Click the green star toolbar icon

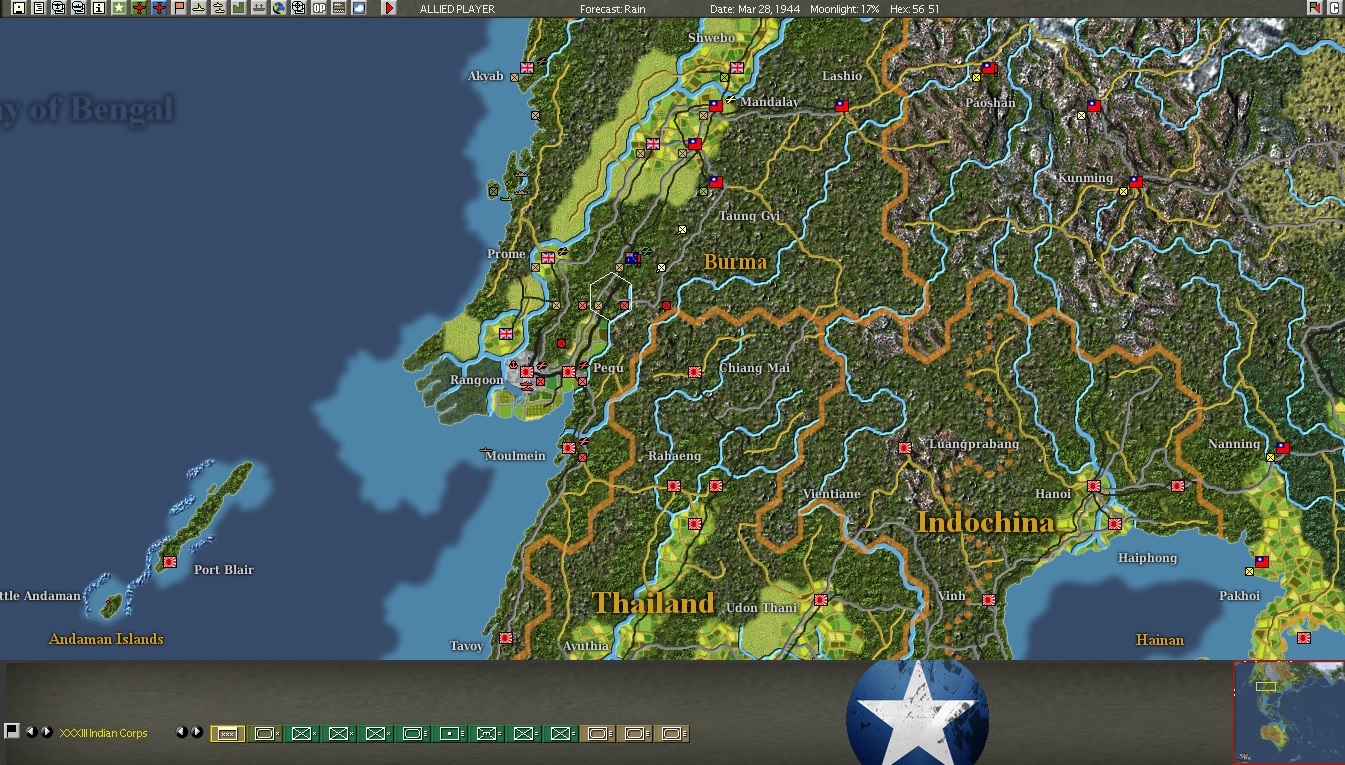click(x=119, y=8)
